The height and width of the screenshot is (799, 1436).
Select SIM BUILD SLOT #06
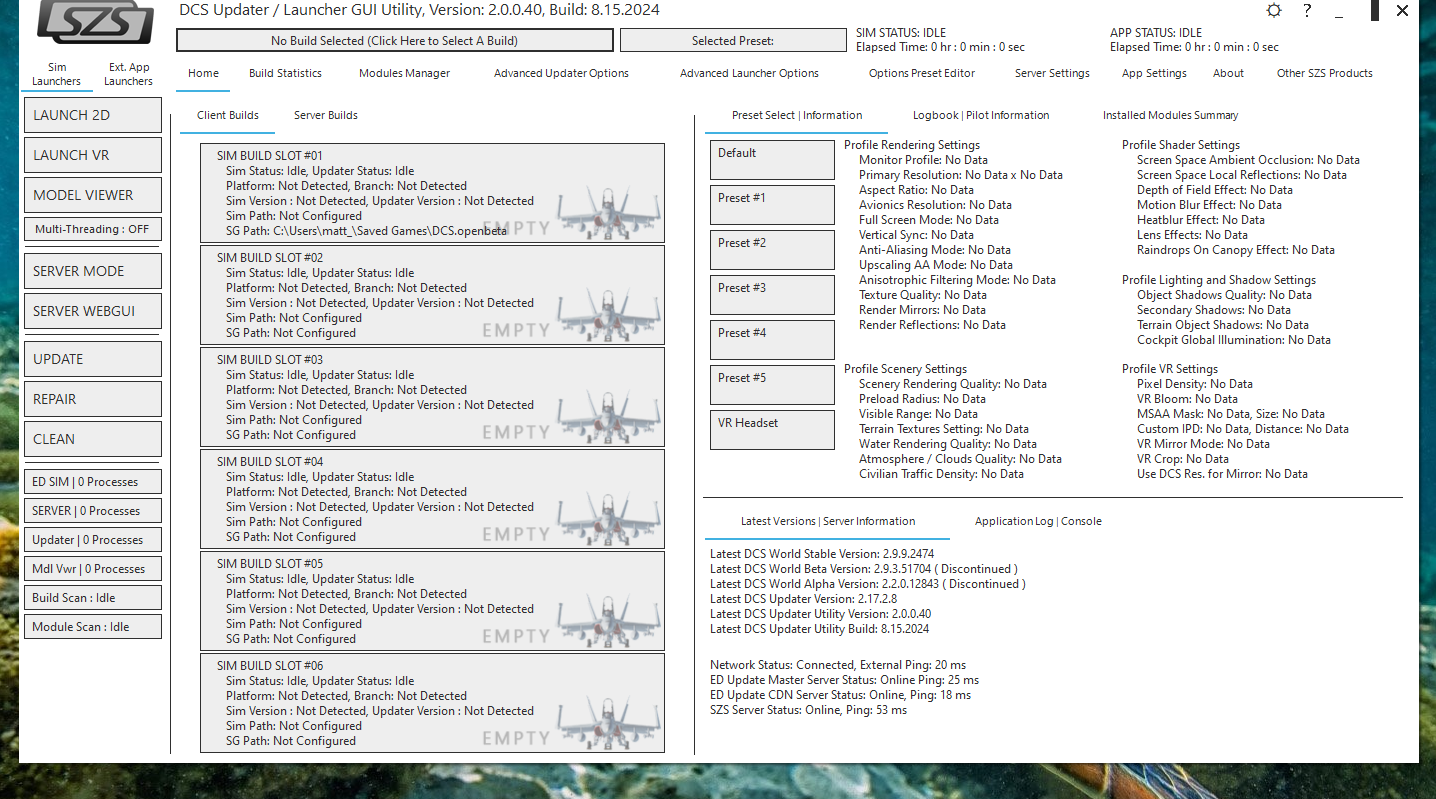point(432,703)
